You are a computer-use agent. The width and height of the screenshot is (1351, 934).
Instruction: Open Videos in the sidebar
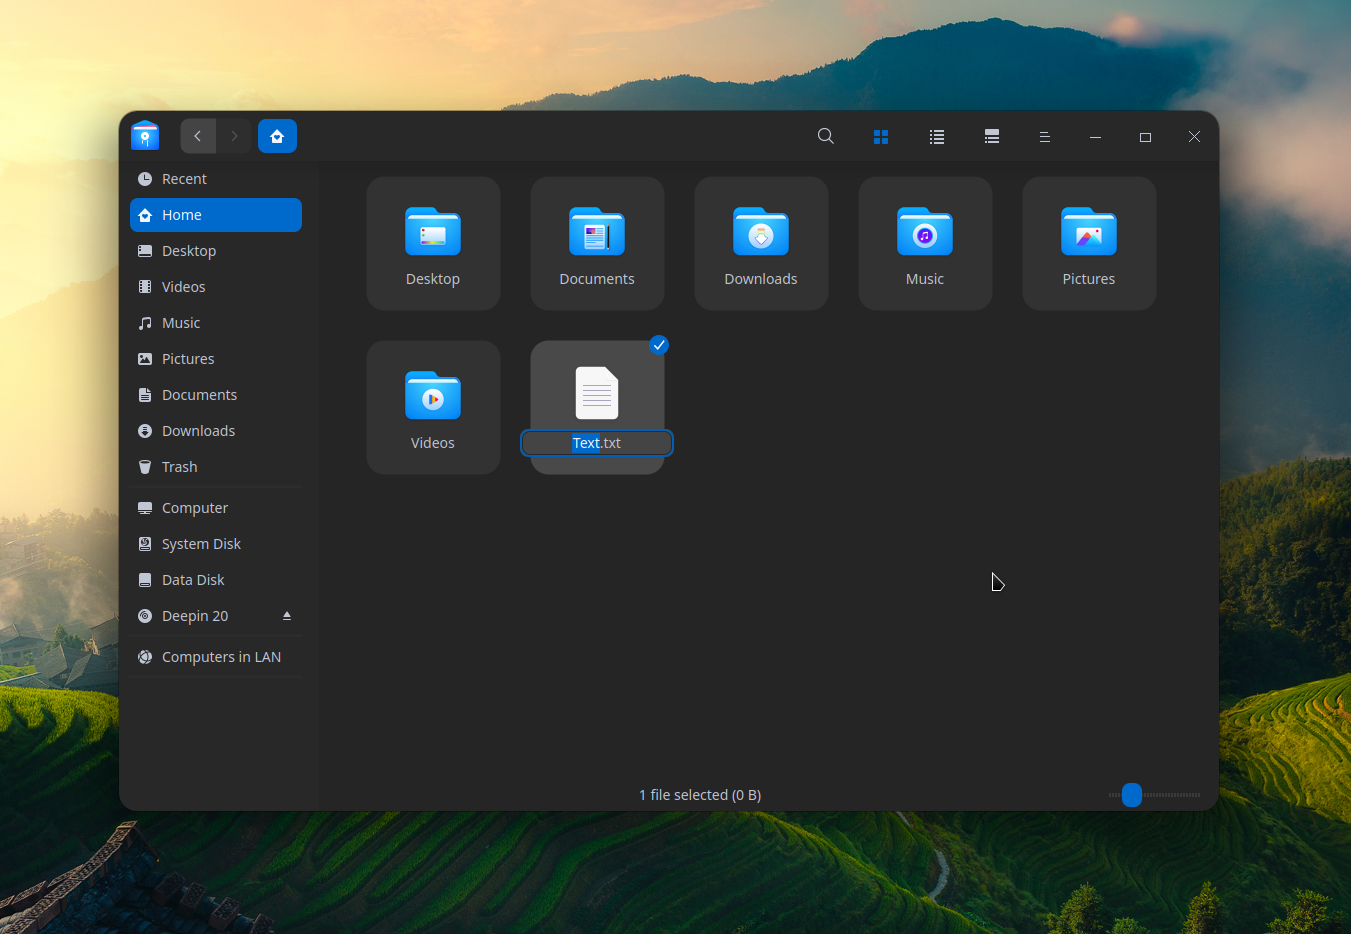coord(216,287)
